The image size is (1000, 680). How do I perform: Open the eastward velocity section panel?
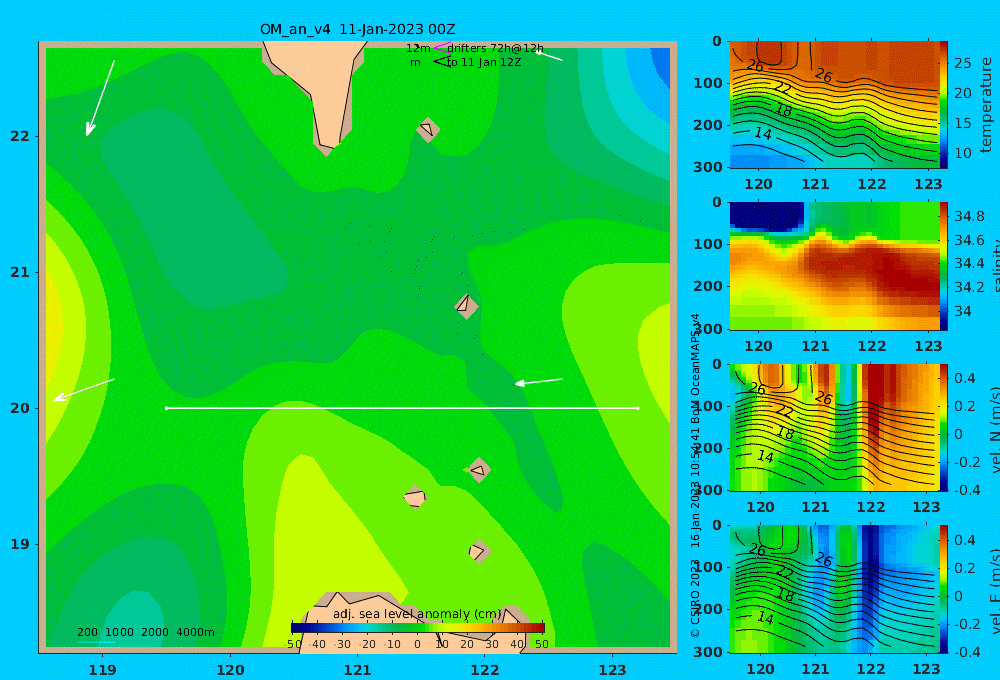click(x=834, y=589)
